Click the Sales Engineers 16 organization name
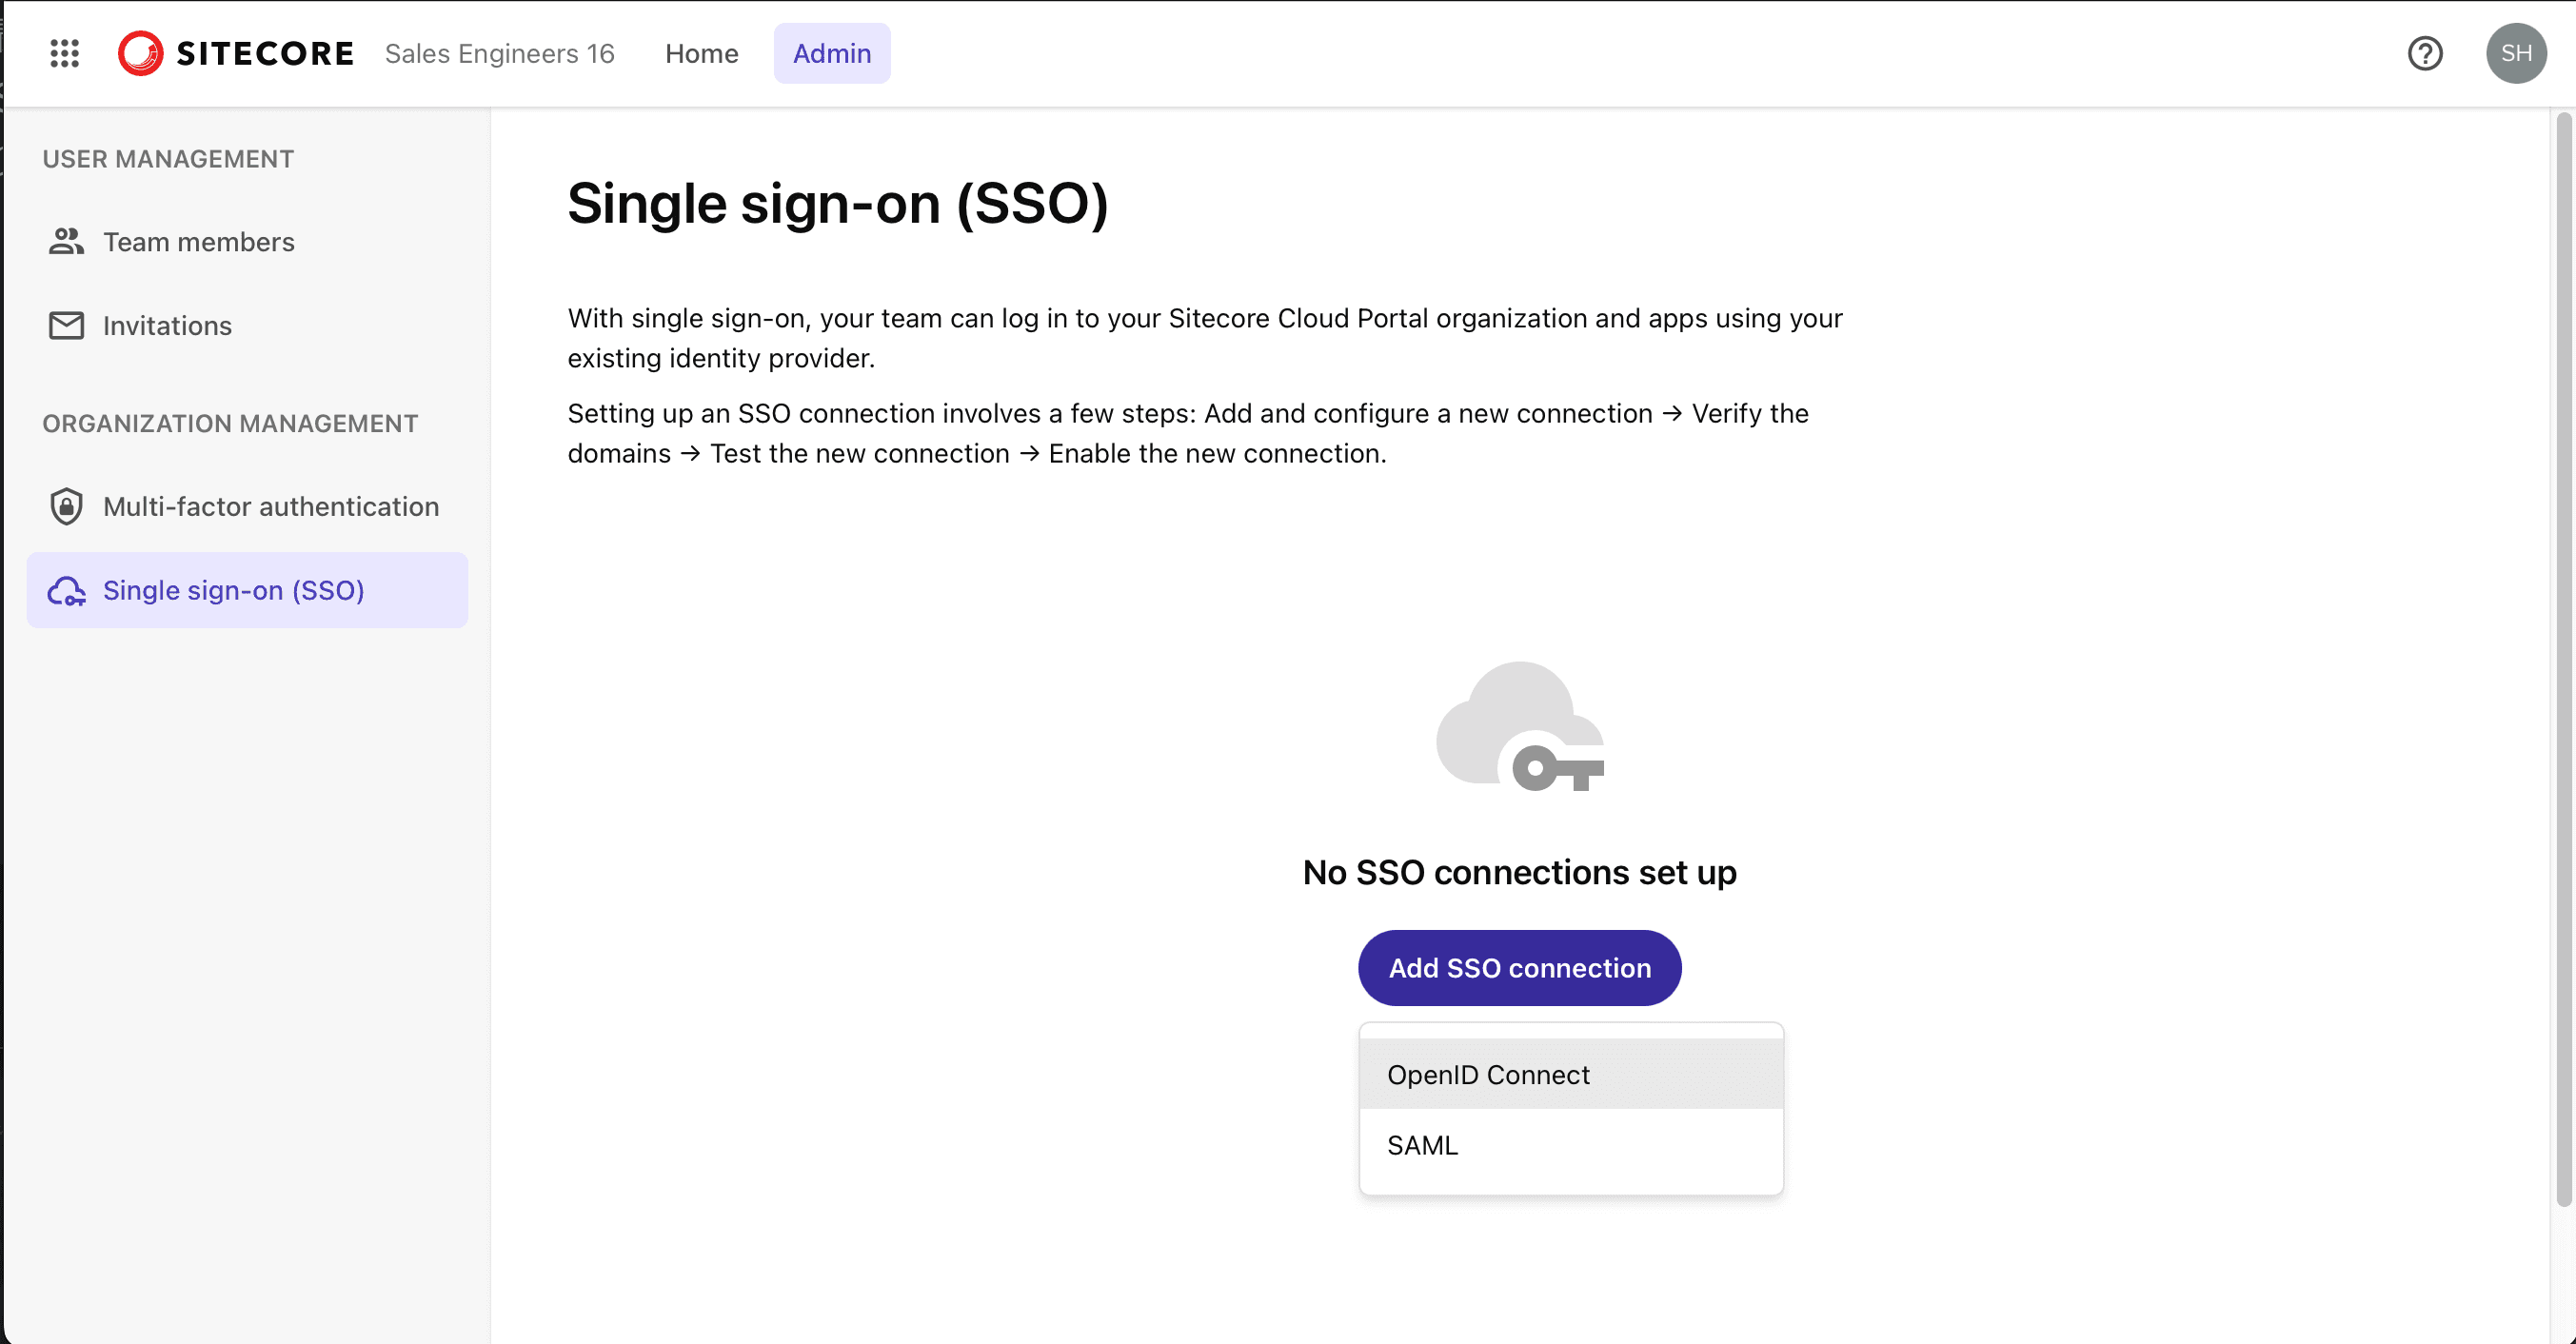The height and width of the screenshot is (1344, 2576). point(499,53)
